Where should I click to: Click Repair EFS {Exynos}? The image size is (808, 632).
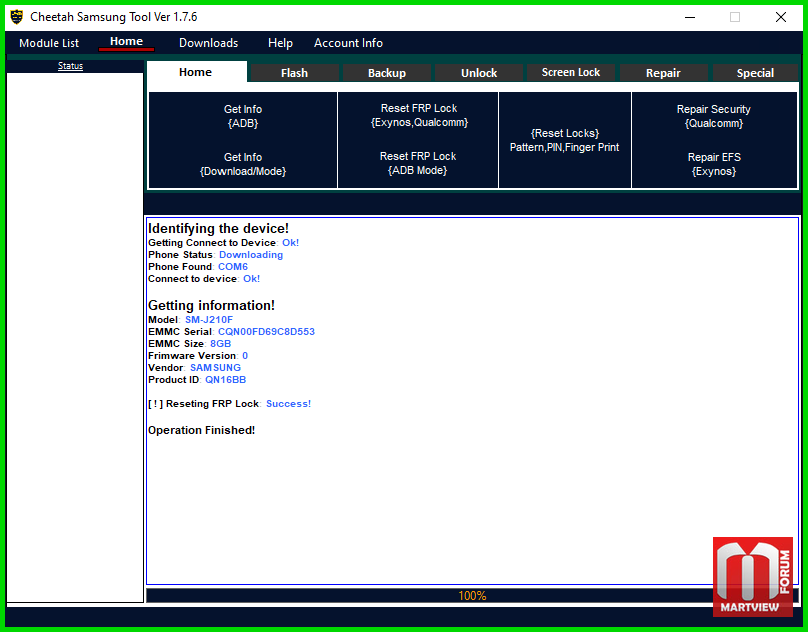click(x=714, y=164)
